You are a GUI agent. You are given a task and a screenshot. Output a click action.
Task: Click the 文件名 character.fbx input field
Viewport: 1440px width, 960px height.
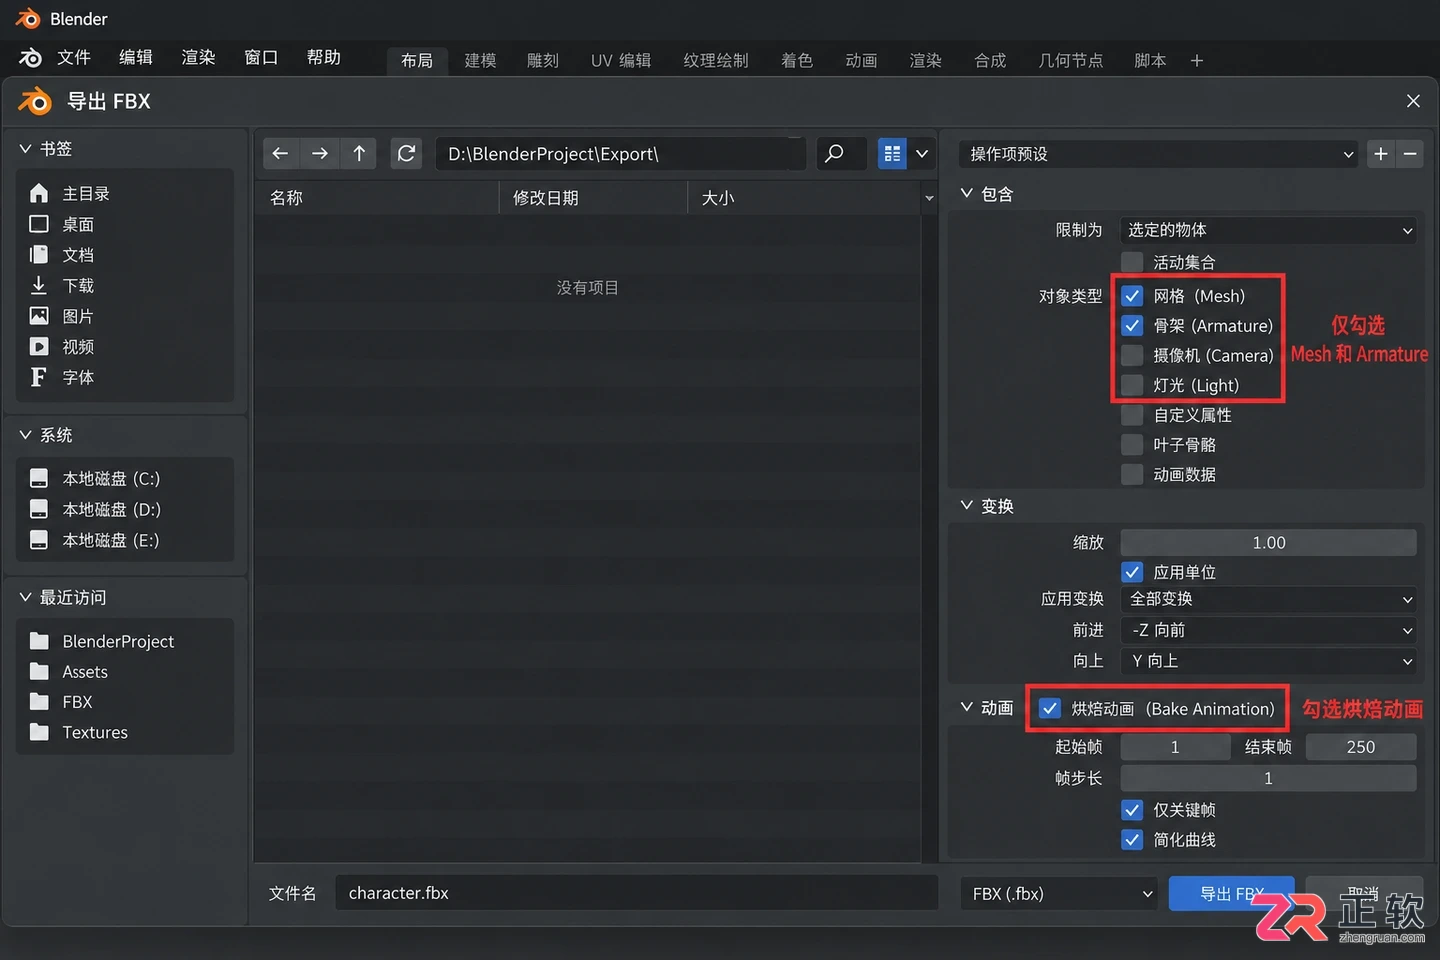[x=636, y=893]
